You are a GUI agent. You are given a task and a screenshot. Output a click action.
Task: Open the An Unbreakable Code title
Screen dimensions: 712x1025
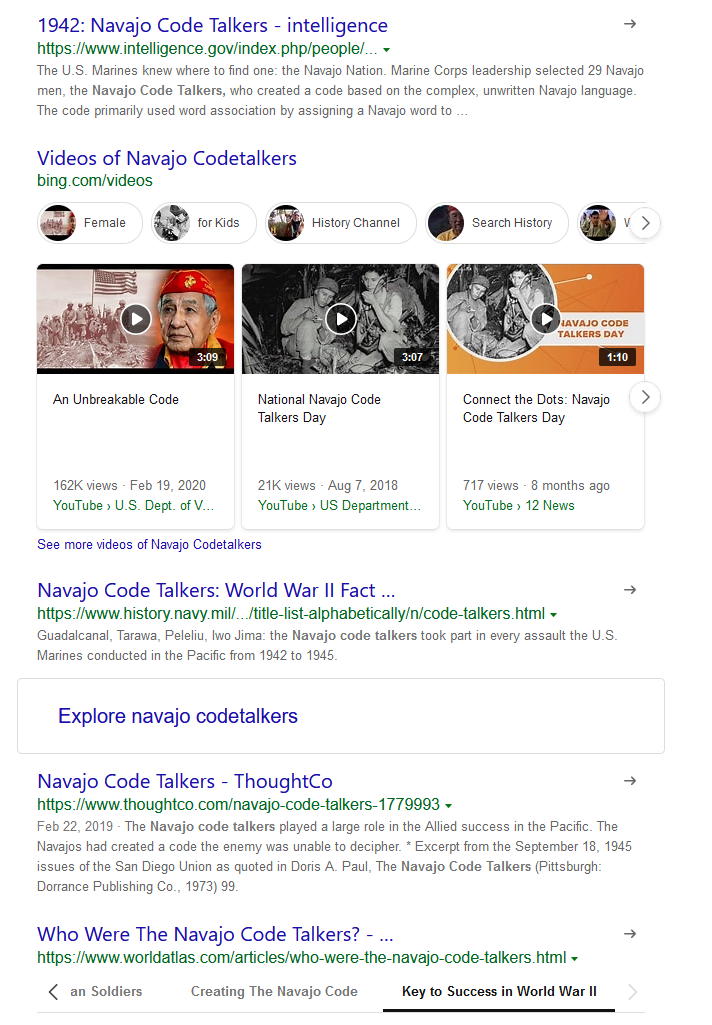coord(116,399)
